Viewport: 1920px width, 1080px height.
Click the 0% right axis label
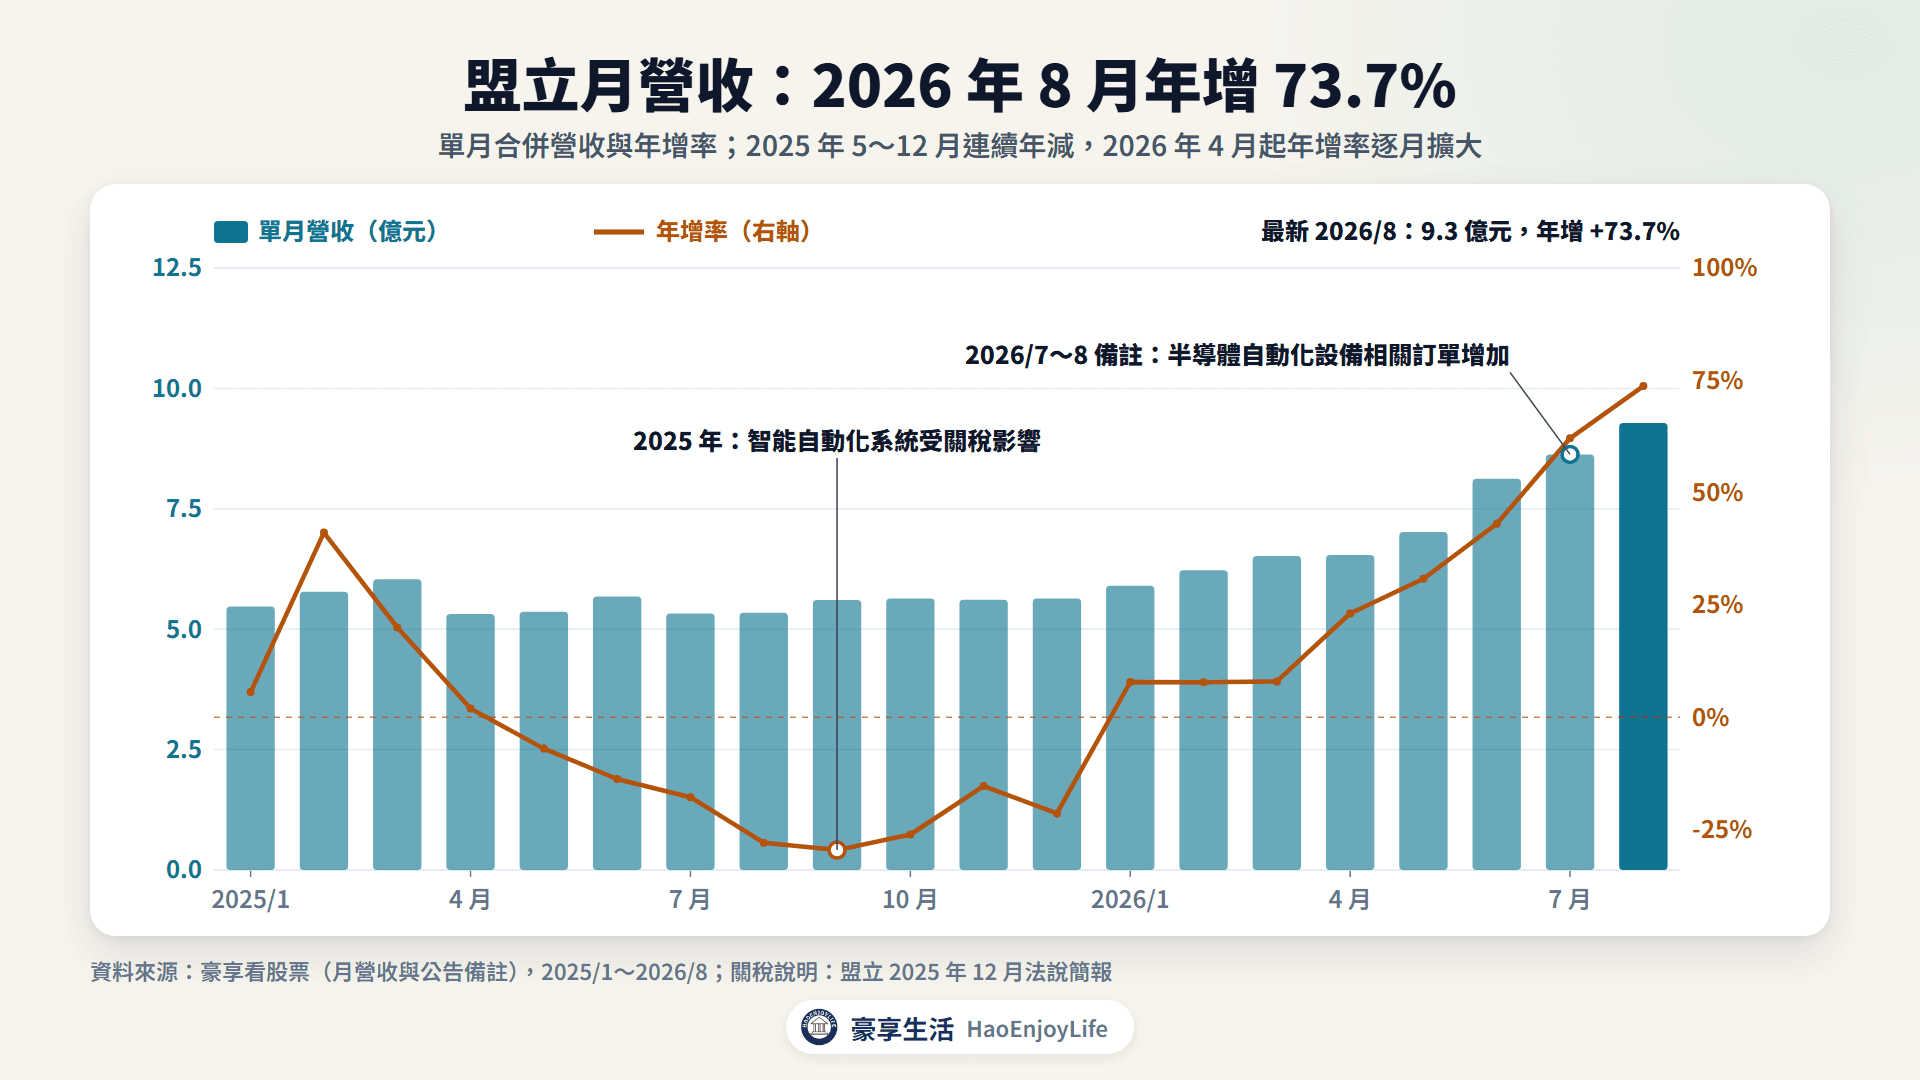click(x=1710, y=718)
